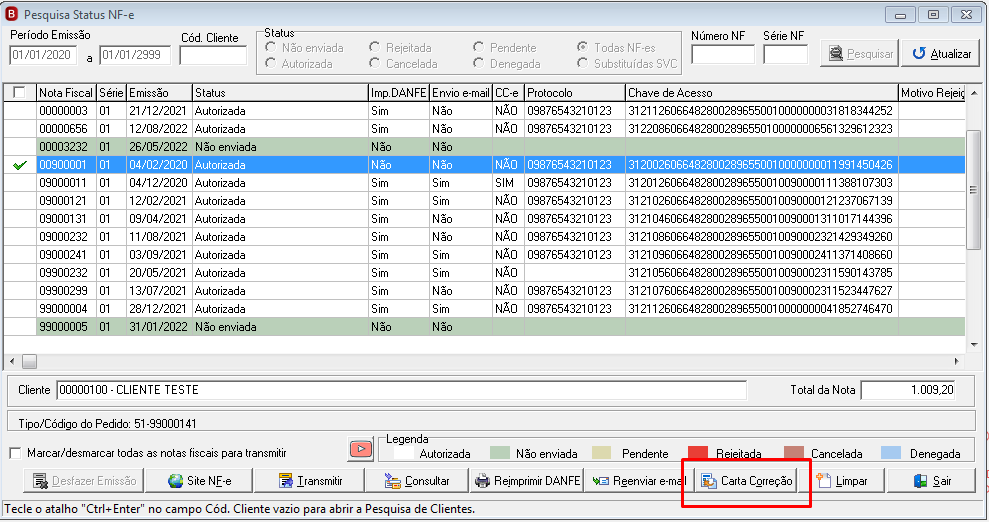Click red play button beside Legenda
The image size is (989, 522).
point(361,449)
